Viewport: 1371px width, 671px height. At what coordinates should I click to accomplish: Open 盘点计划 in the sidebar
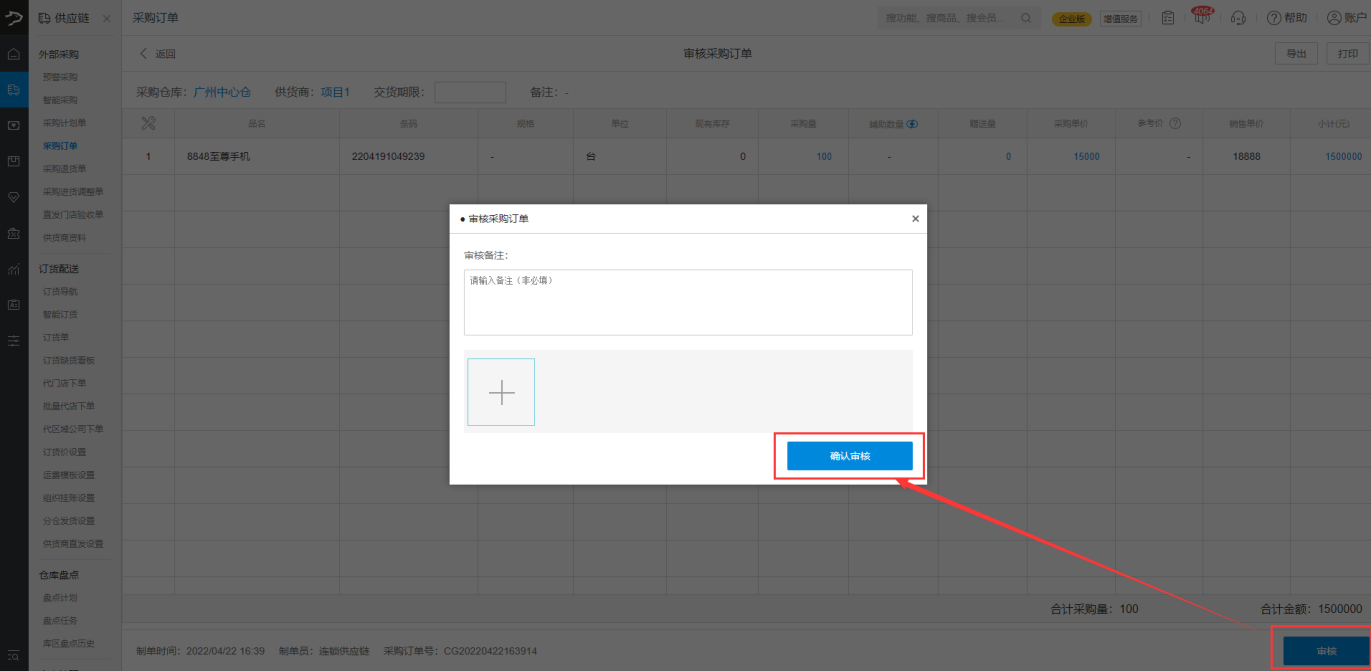(60, 598)
